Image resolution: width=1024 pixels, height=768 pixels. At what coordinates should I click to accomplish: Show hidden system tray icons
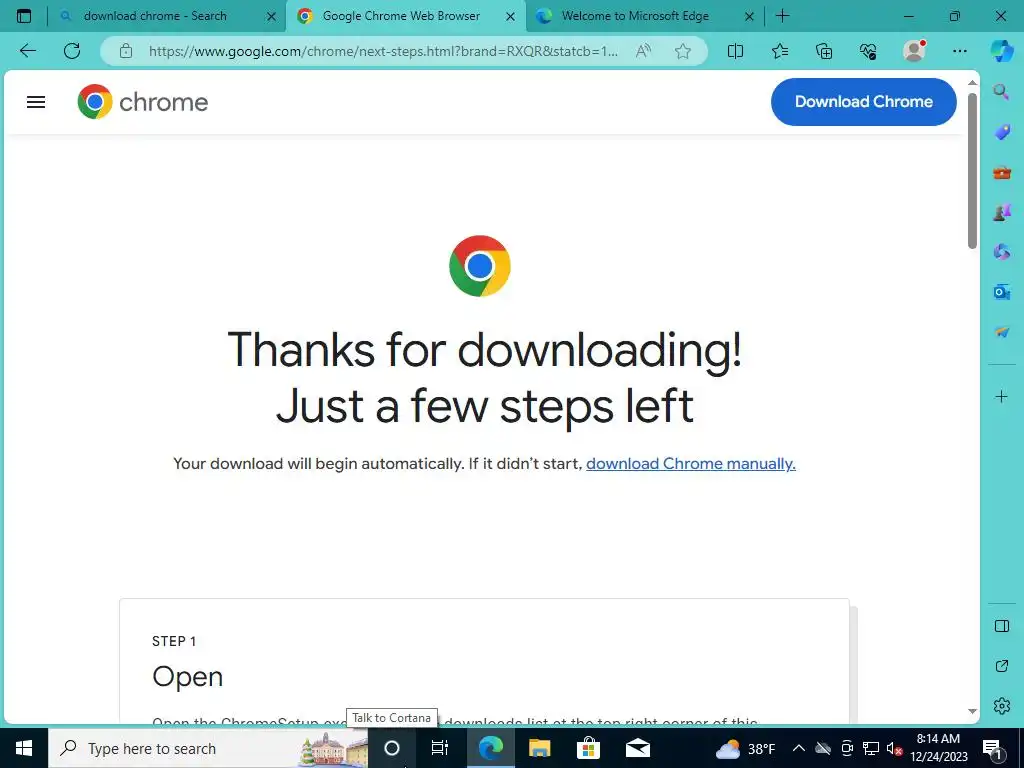click(799, 748)
